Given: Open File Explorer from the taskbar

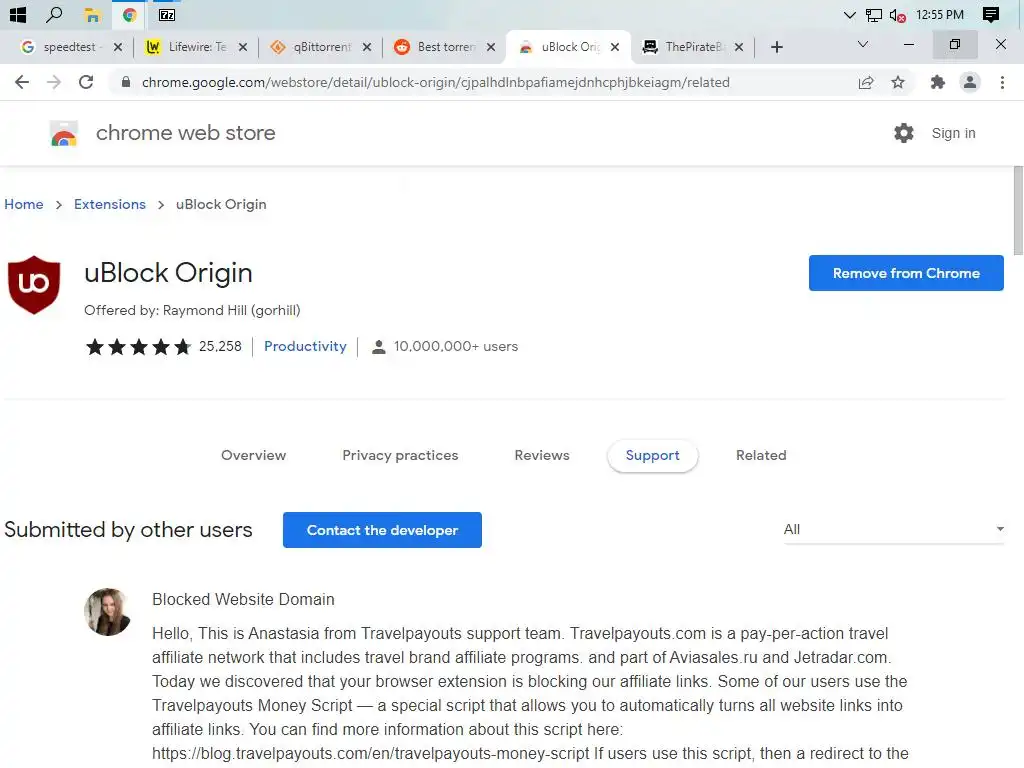Looking at the screenshot, I should tap(92, 14).
